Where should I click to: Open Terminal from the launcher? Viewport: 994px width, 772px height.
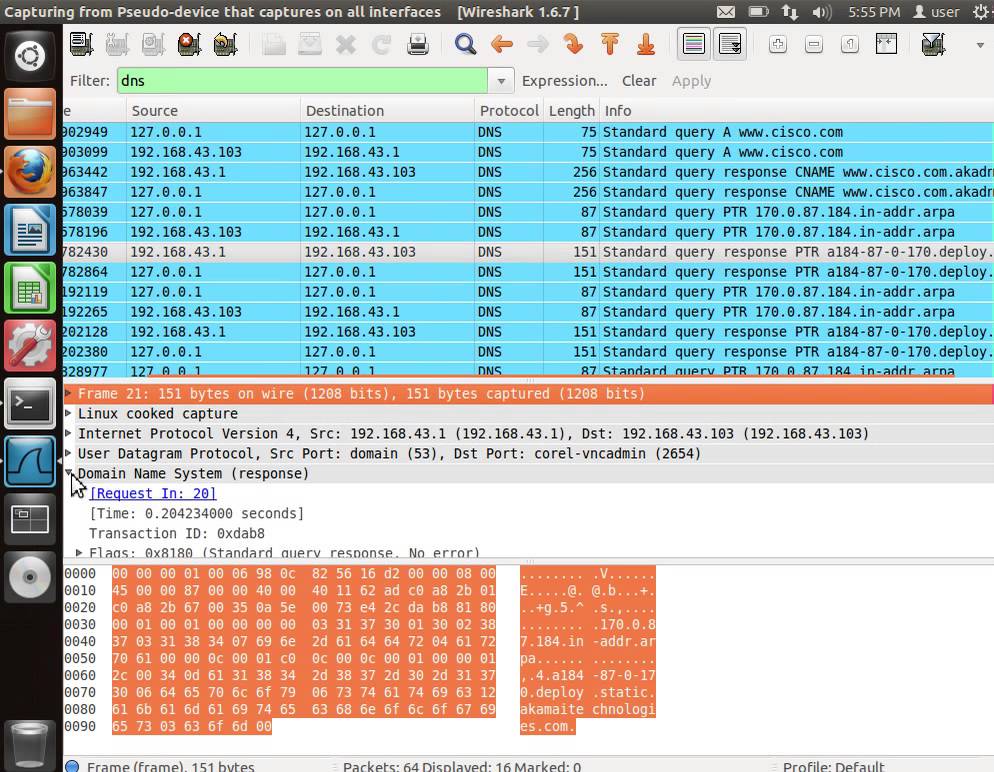[30, 403]
